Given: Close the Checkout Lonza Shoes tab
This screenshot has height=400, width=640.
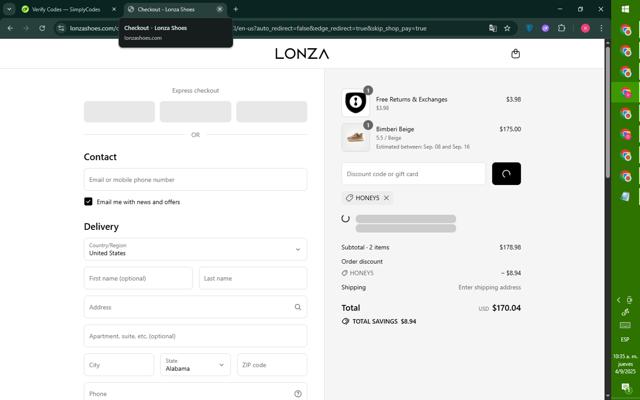Looking at the screenshot, I should point(220,9).
